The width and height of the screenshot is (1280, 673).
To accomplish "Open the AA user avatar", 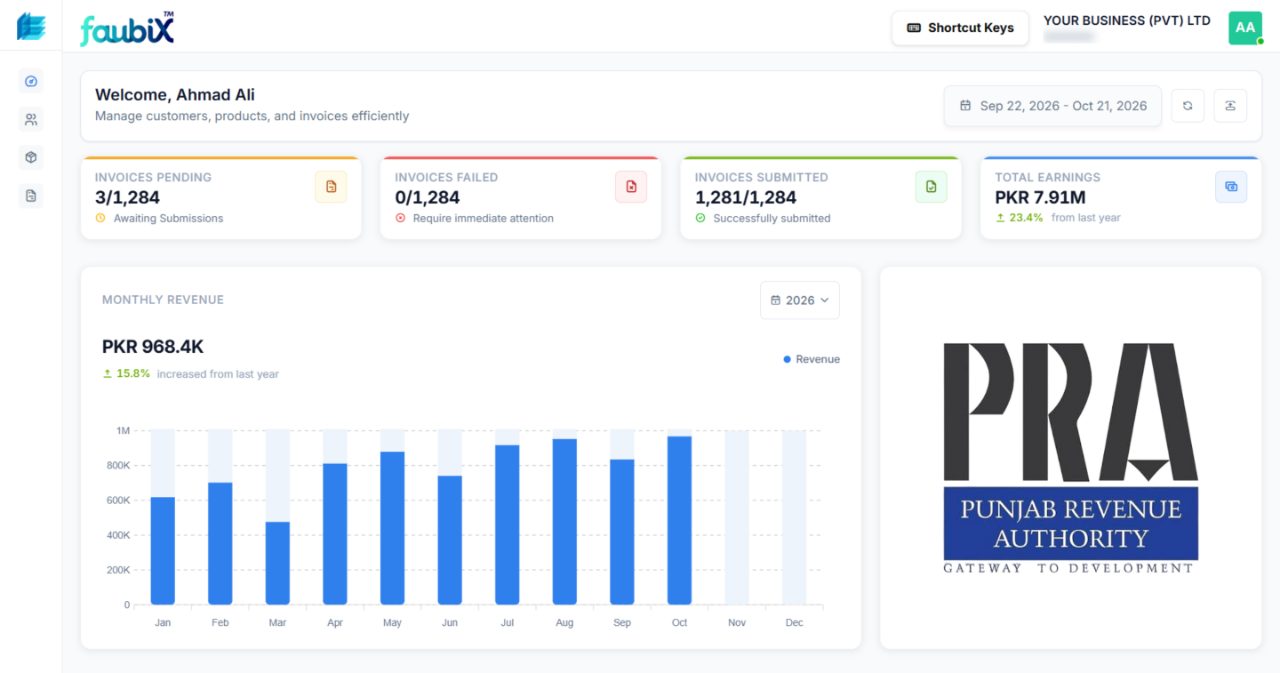I will pos(1245,28).
